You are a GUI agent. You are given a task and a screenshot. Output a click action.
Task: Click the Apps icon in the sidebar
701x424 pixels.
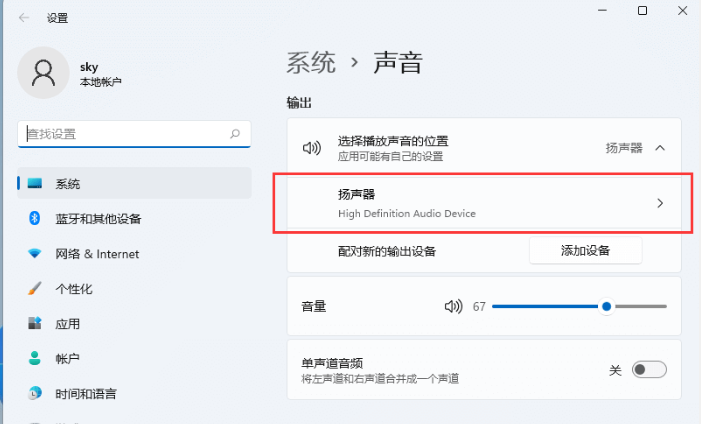click(34, 323)
